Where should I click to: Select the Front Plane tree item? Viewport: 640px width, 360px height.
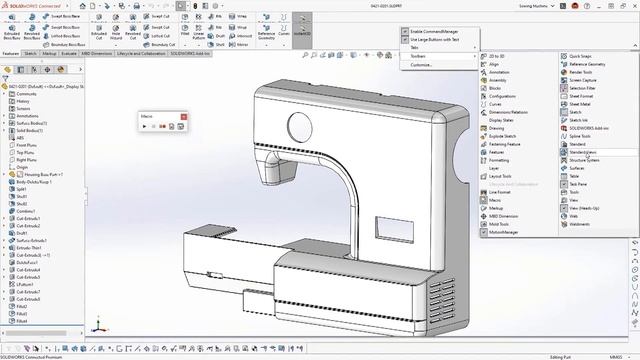pyautogui.click(x=27, y=145)
